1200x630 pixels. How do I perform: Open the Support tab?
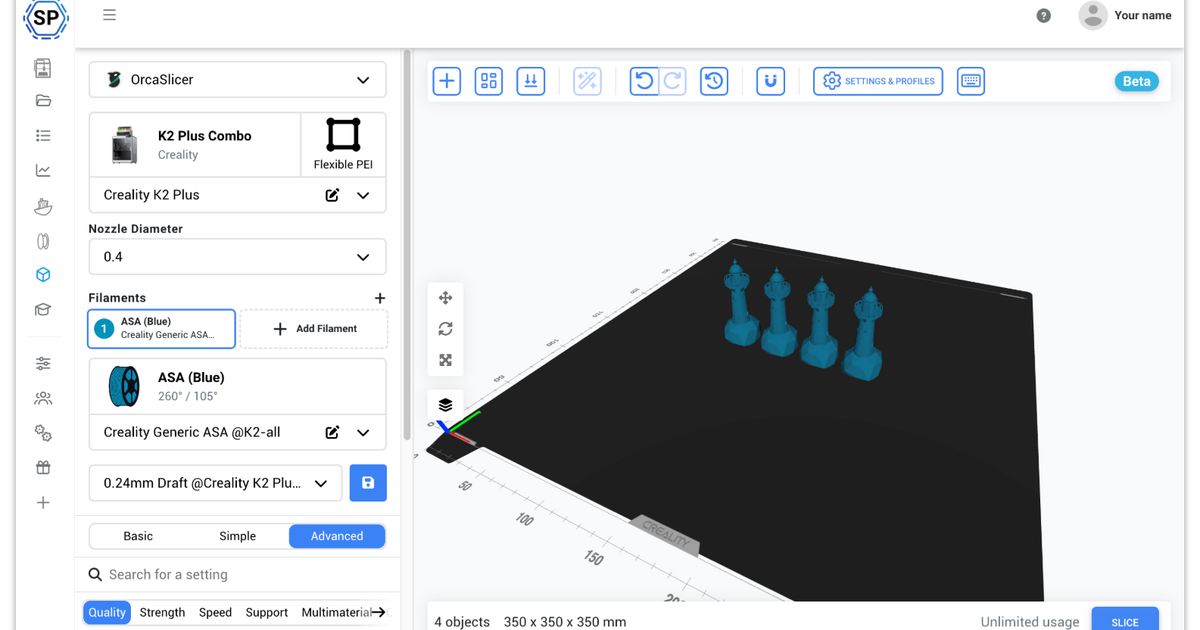click(x=267, y=612)
